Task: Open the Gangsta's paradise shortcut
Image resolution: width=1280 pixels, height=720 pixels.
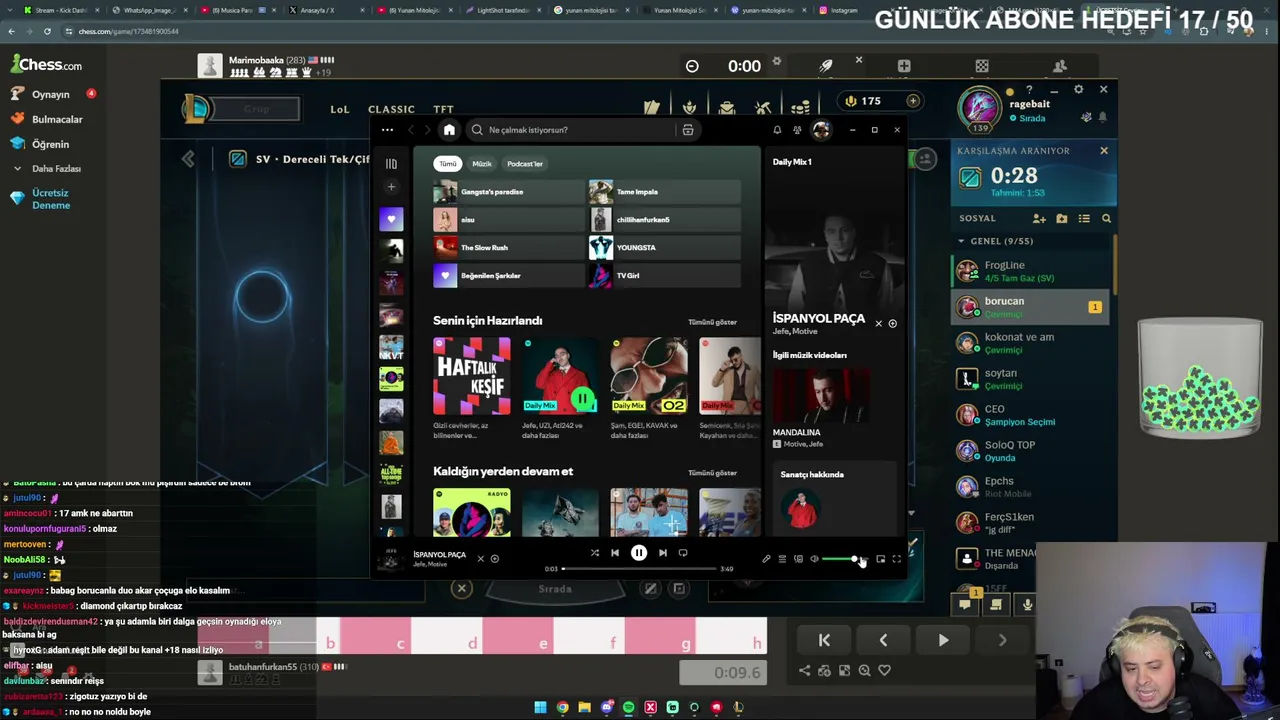Action: [x=508, y=192]
